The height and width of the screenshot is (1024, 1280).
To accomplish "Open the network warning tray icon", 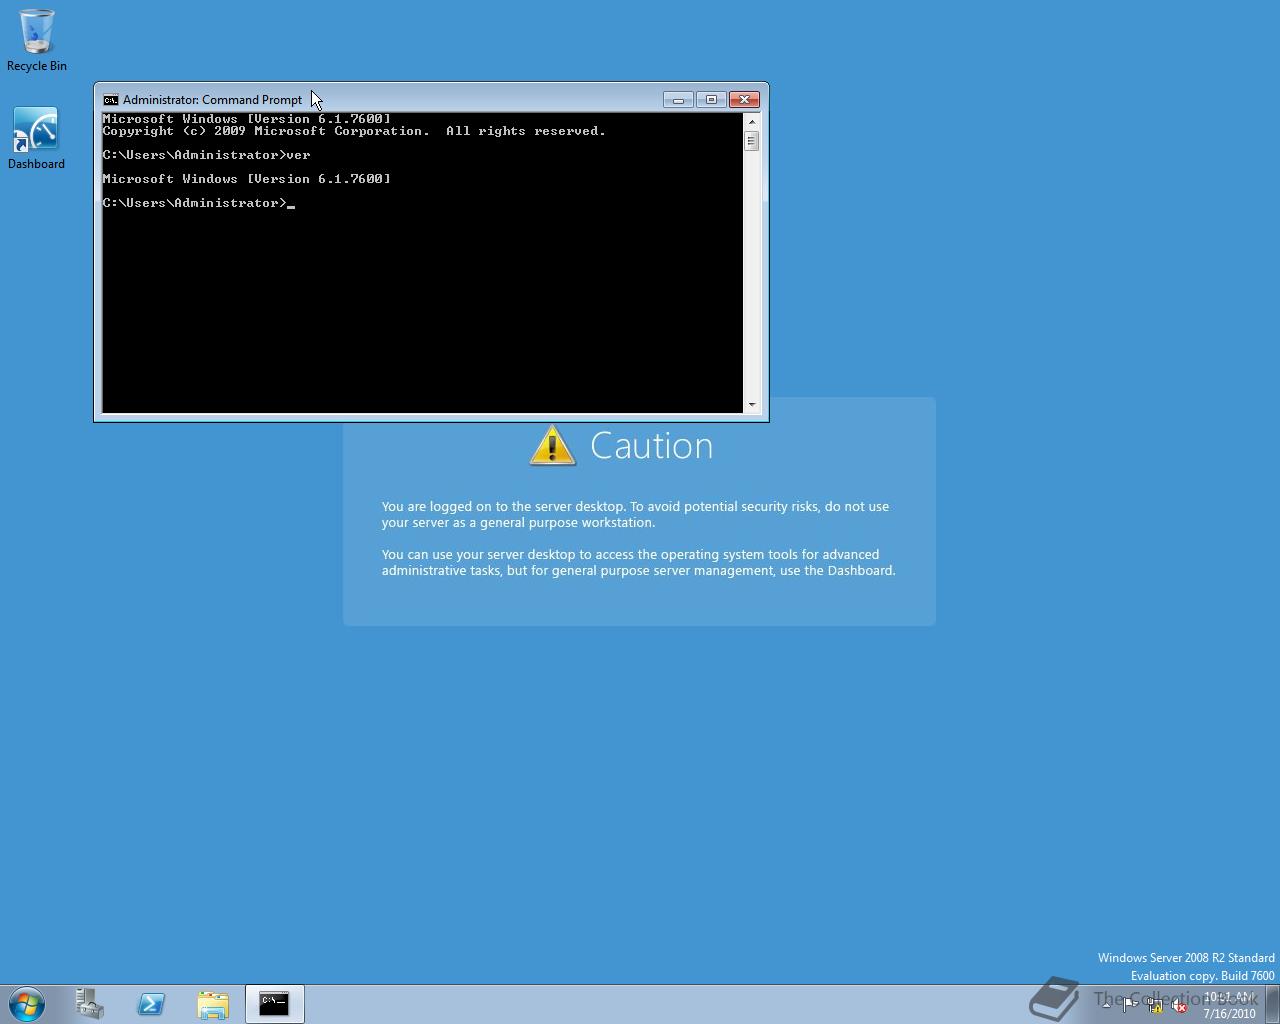I will coord(1155,1005).
